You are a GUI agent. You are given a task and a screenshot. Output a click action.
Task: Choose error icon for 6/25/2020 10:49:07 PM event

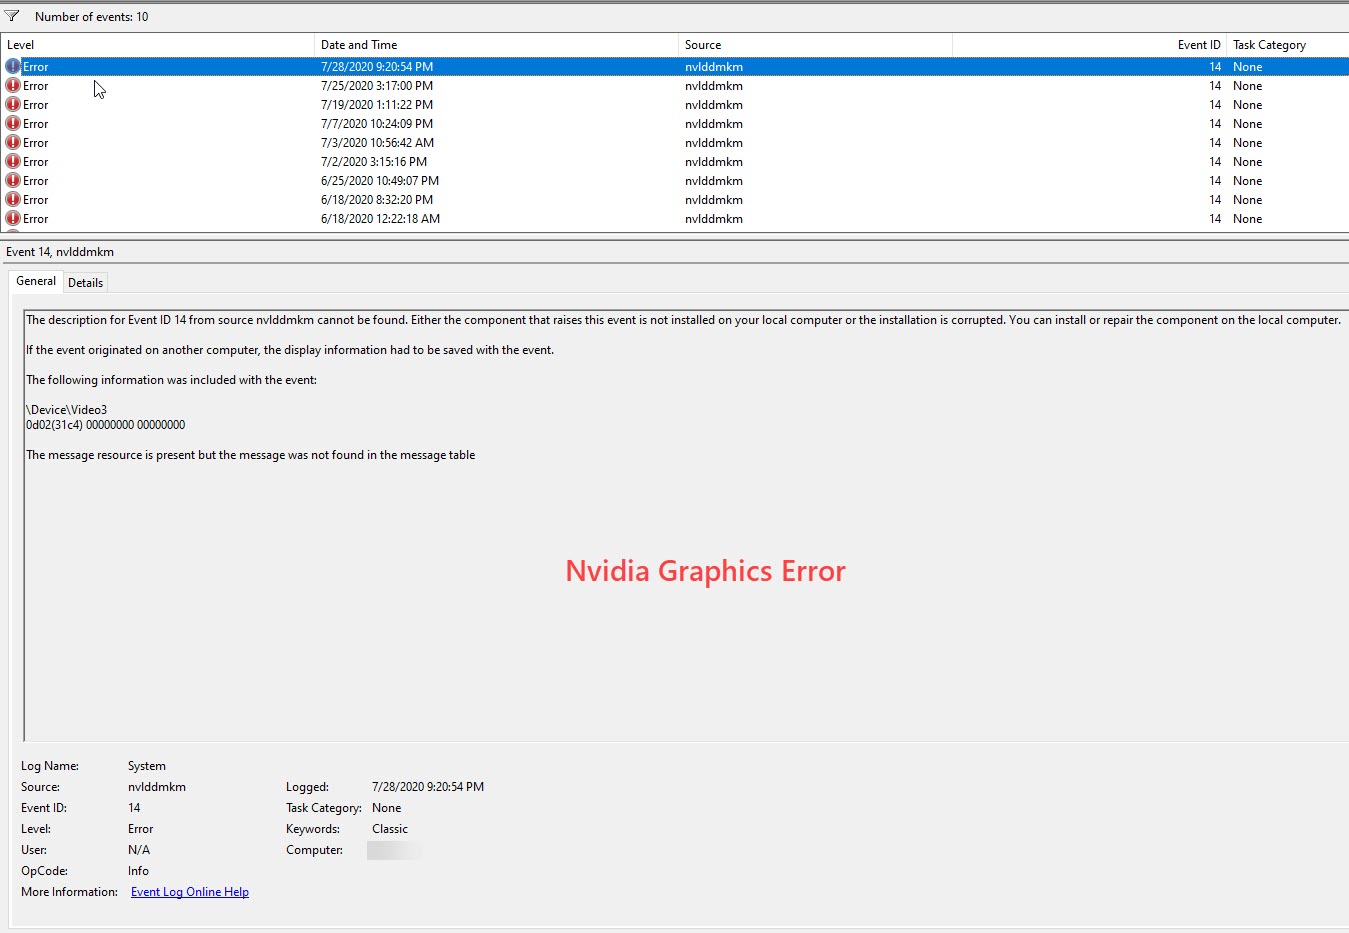pos(13,180)
